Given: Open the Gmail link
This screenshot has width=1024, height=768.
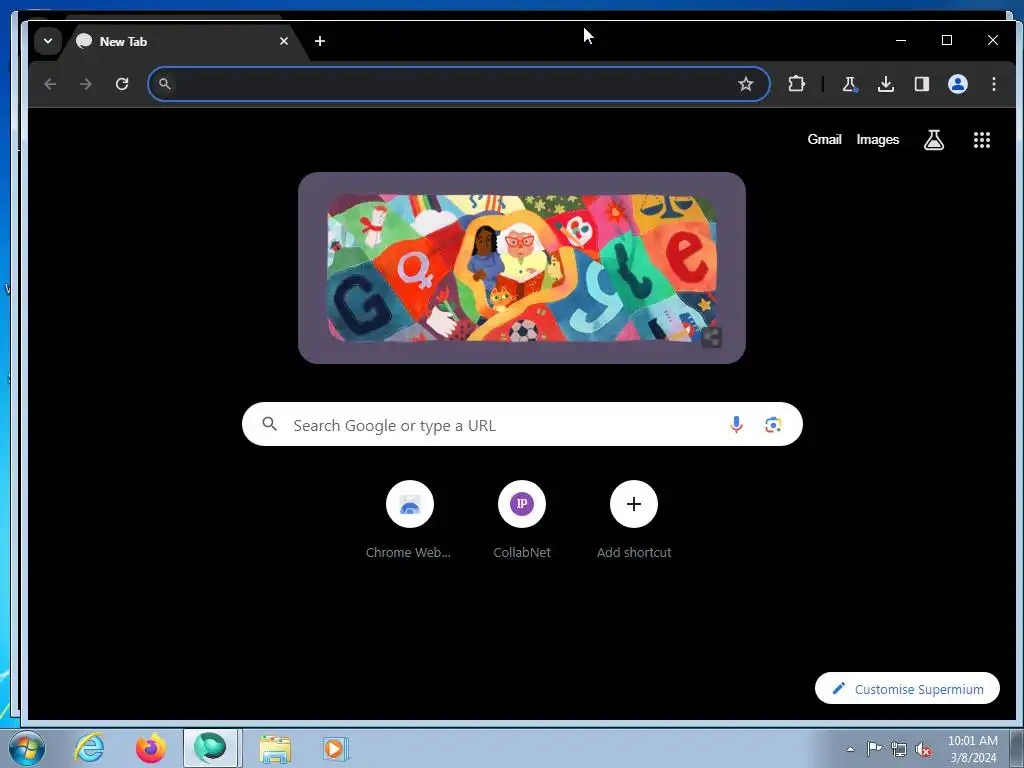Looking at the screenshot, I should click(x=824, y=140).
